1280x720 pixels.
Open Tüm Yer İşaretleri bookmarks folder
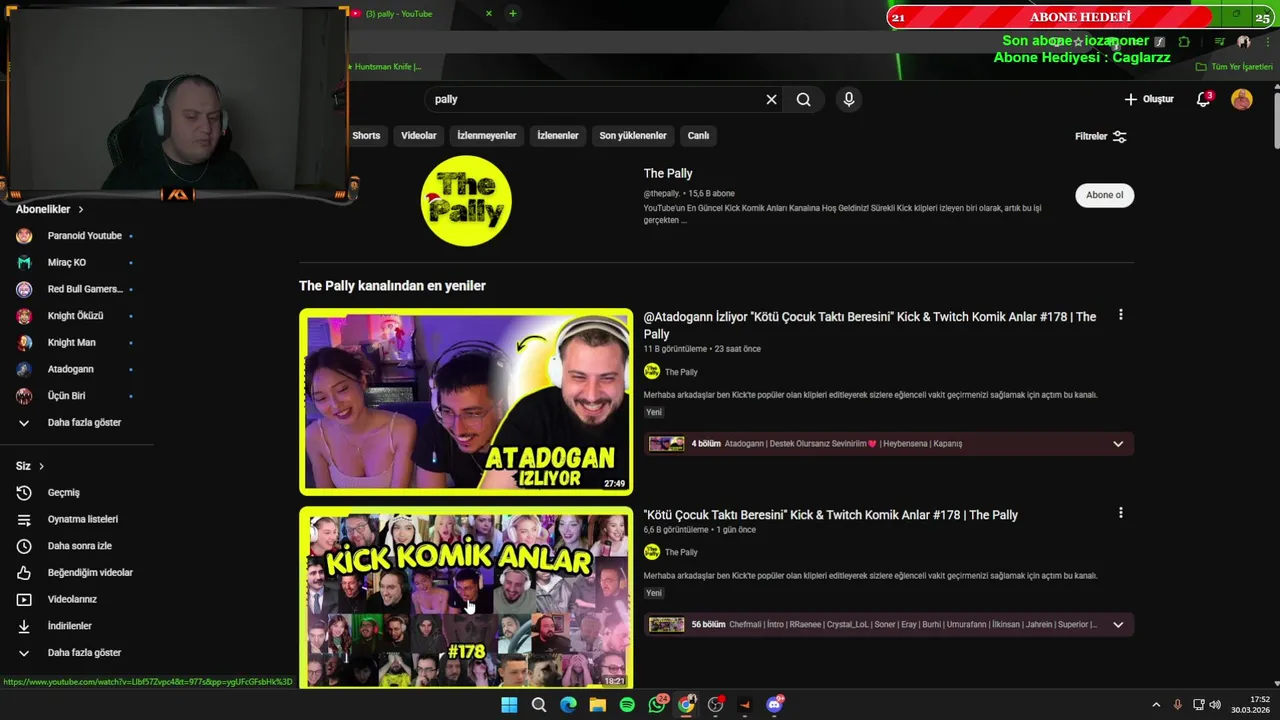coord(1234,67)
